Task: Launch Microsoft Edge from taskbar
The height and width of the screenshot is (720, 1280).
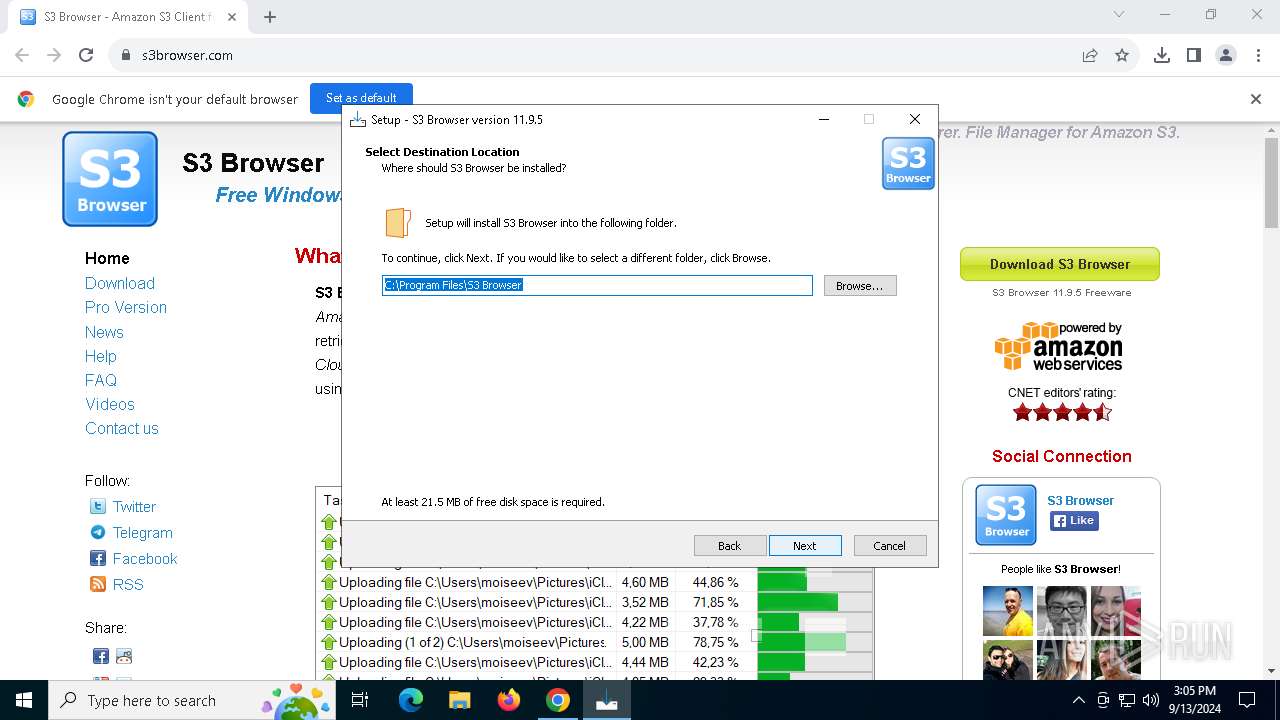Action: (x=411, y=700)
